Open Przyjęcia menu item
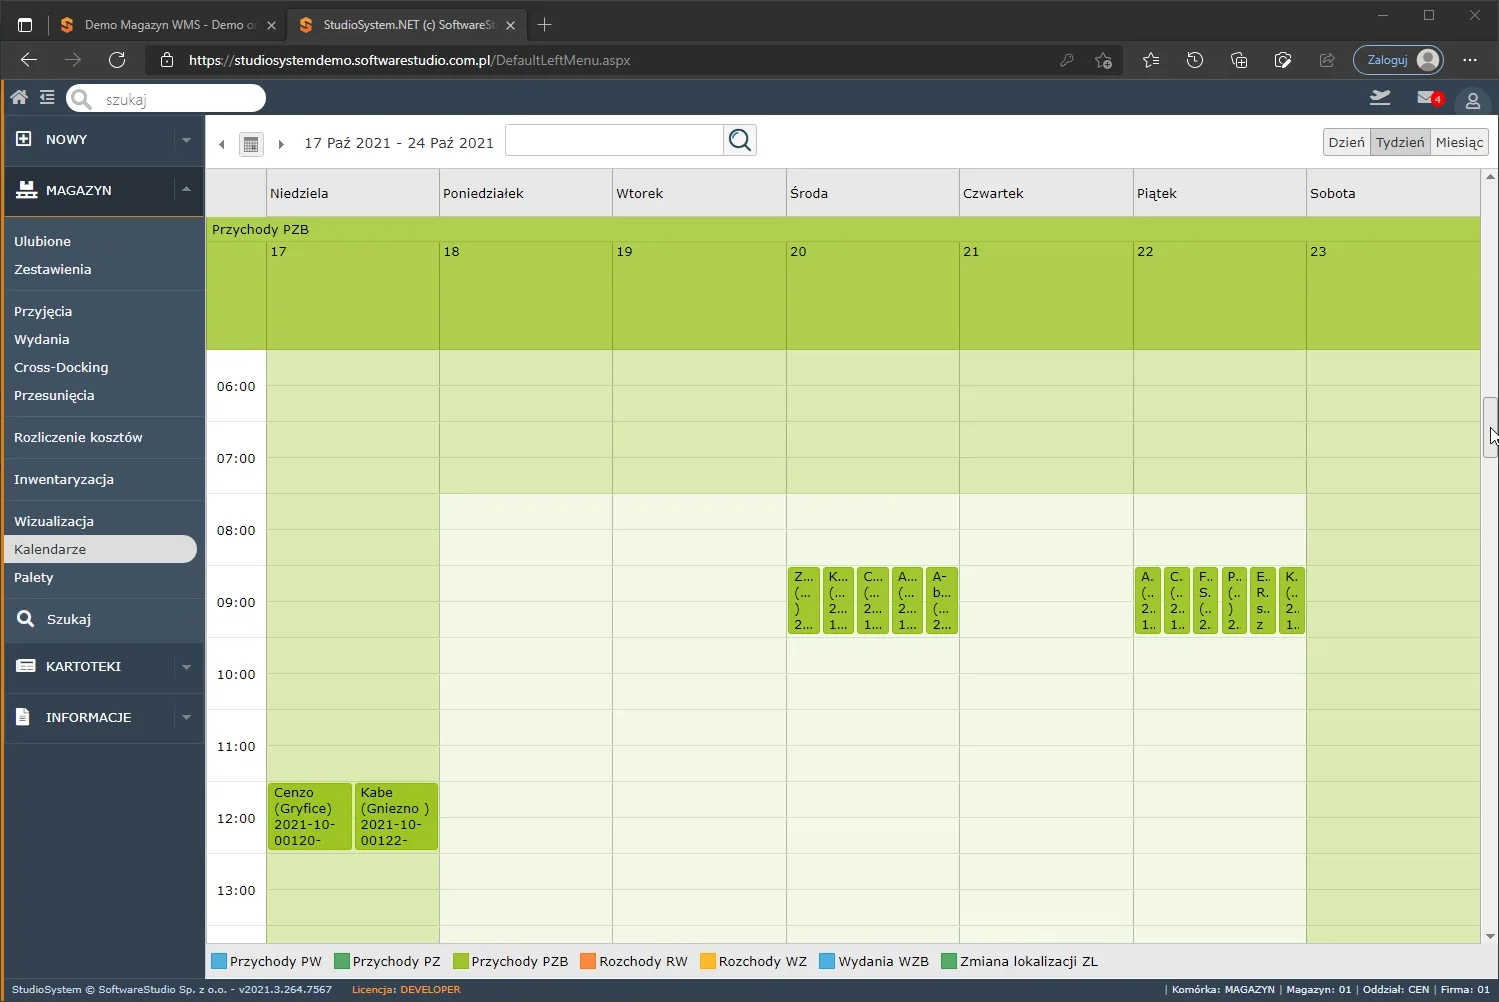This screenshot has width=1499, height=1002. 43,311
